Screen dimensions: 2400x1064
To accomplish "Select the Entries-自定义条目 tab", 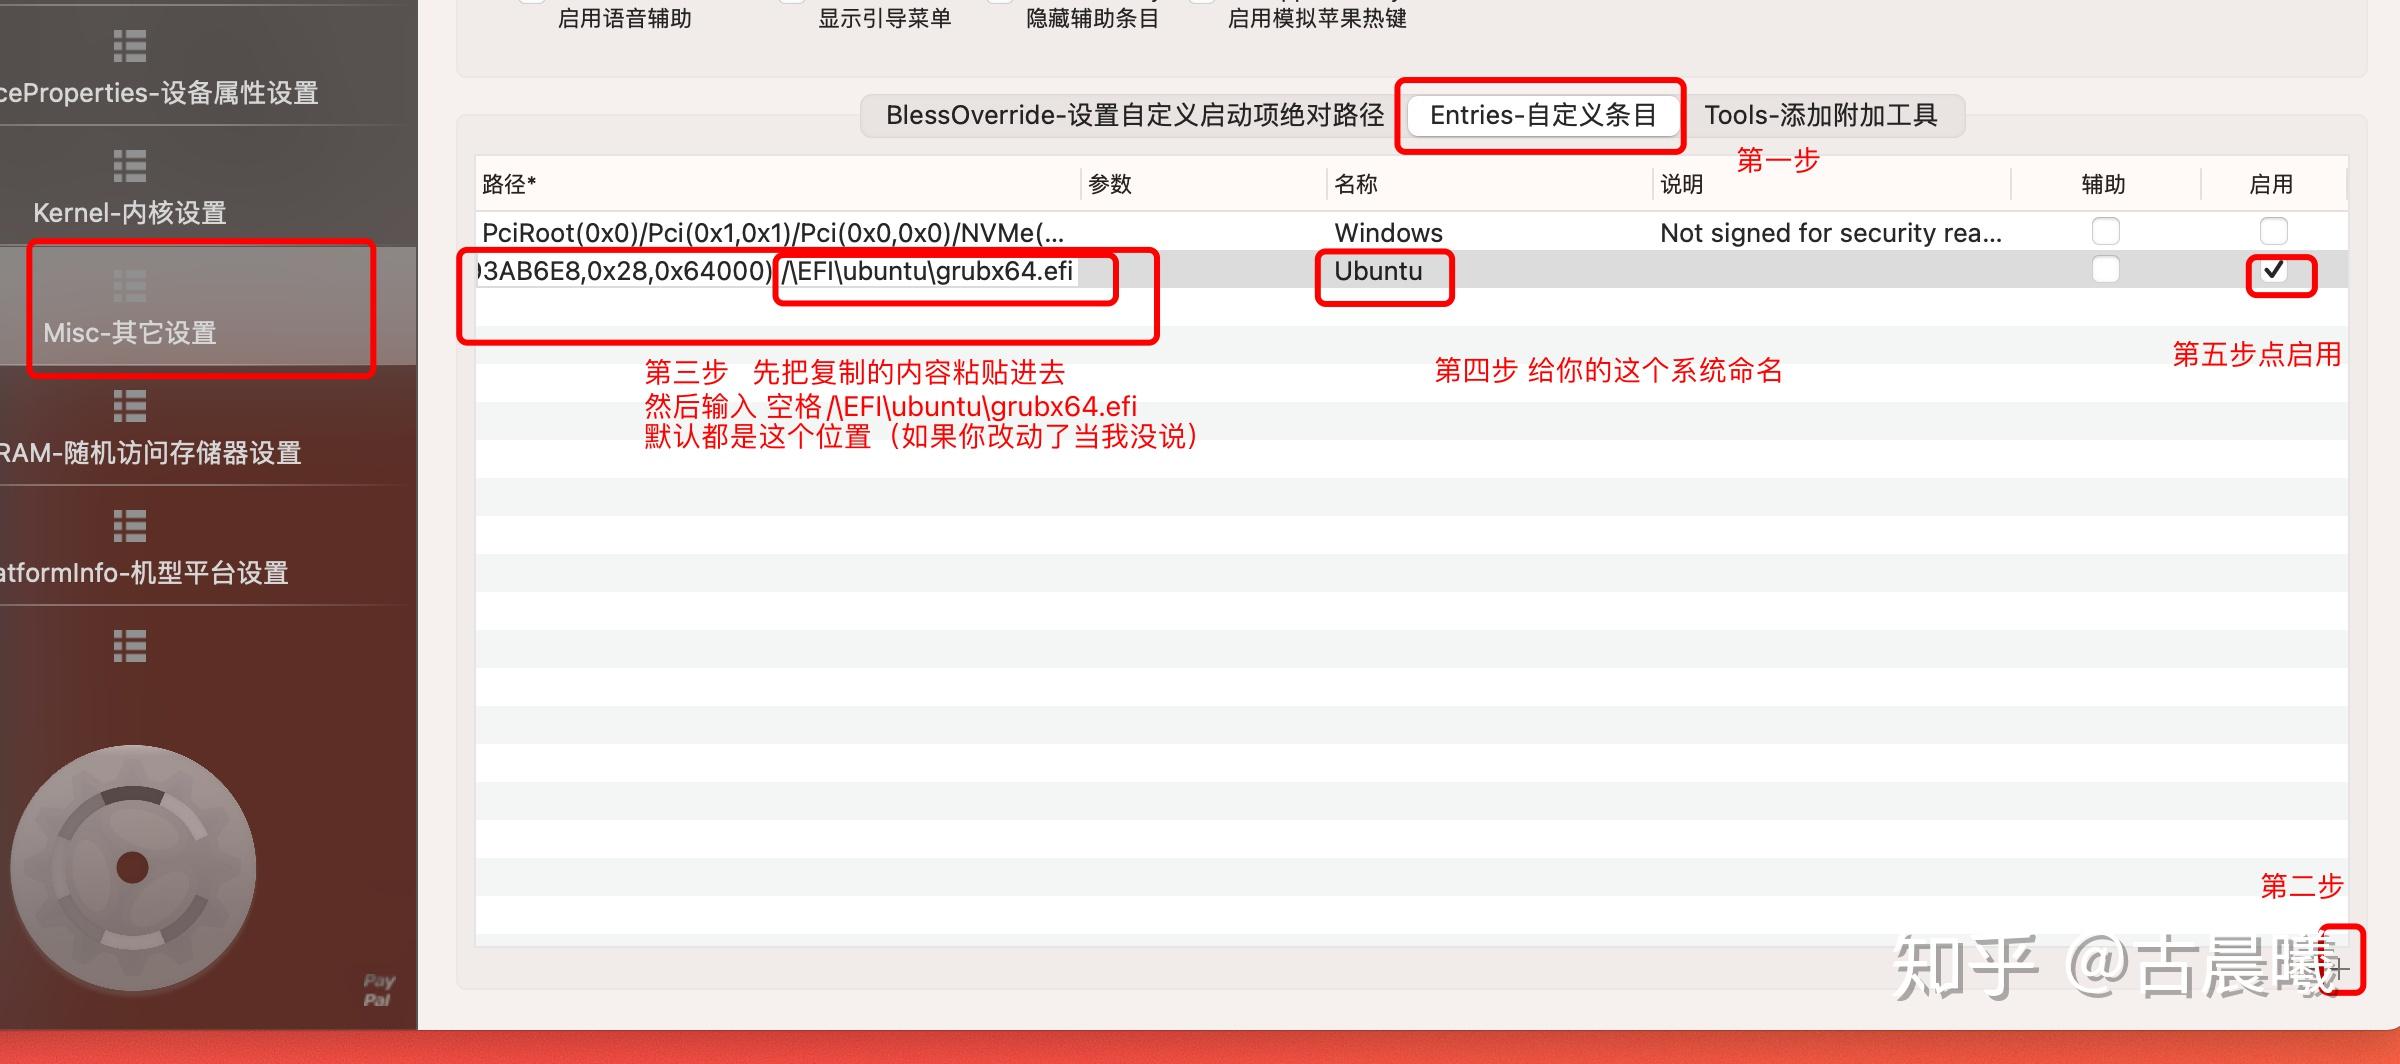I will pos(1541,115).
